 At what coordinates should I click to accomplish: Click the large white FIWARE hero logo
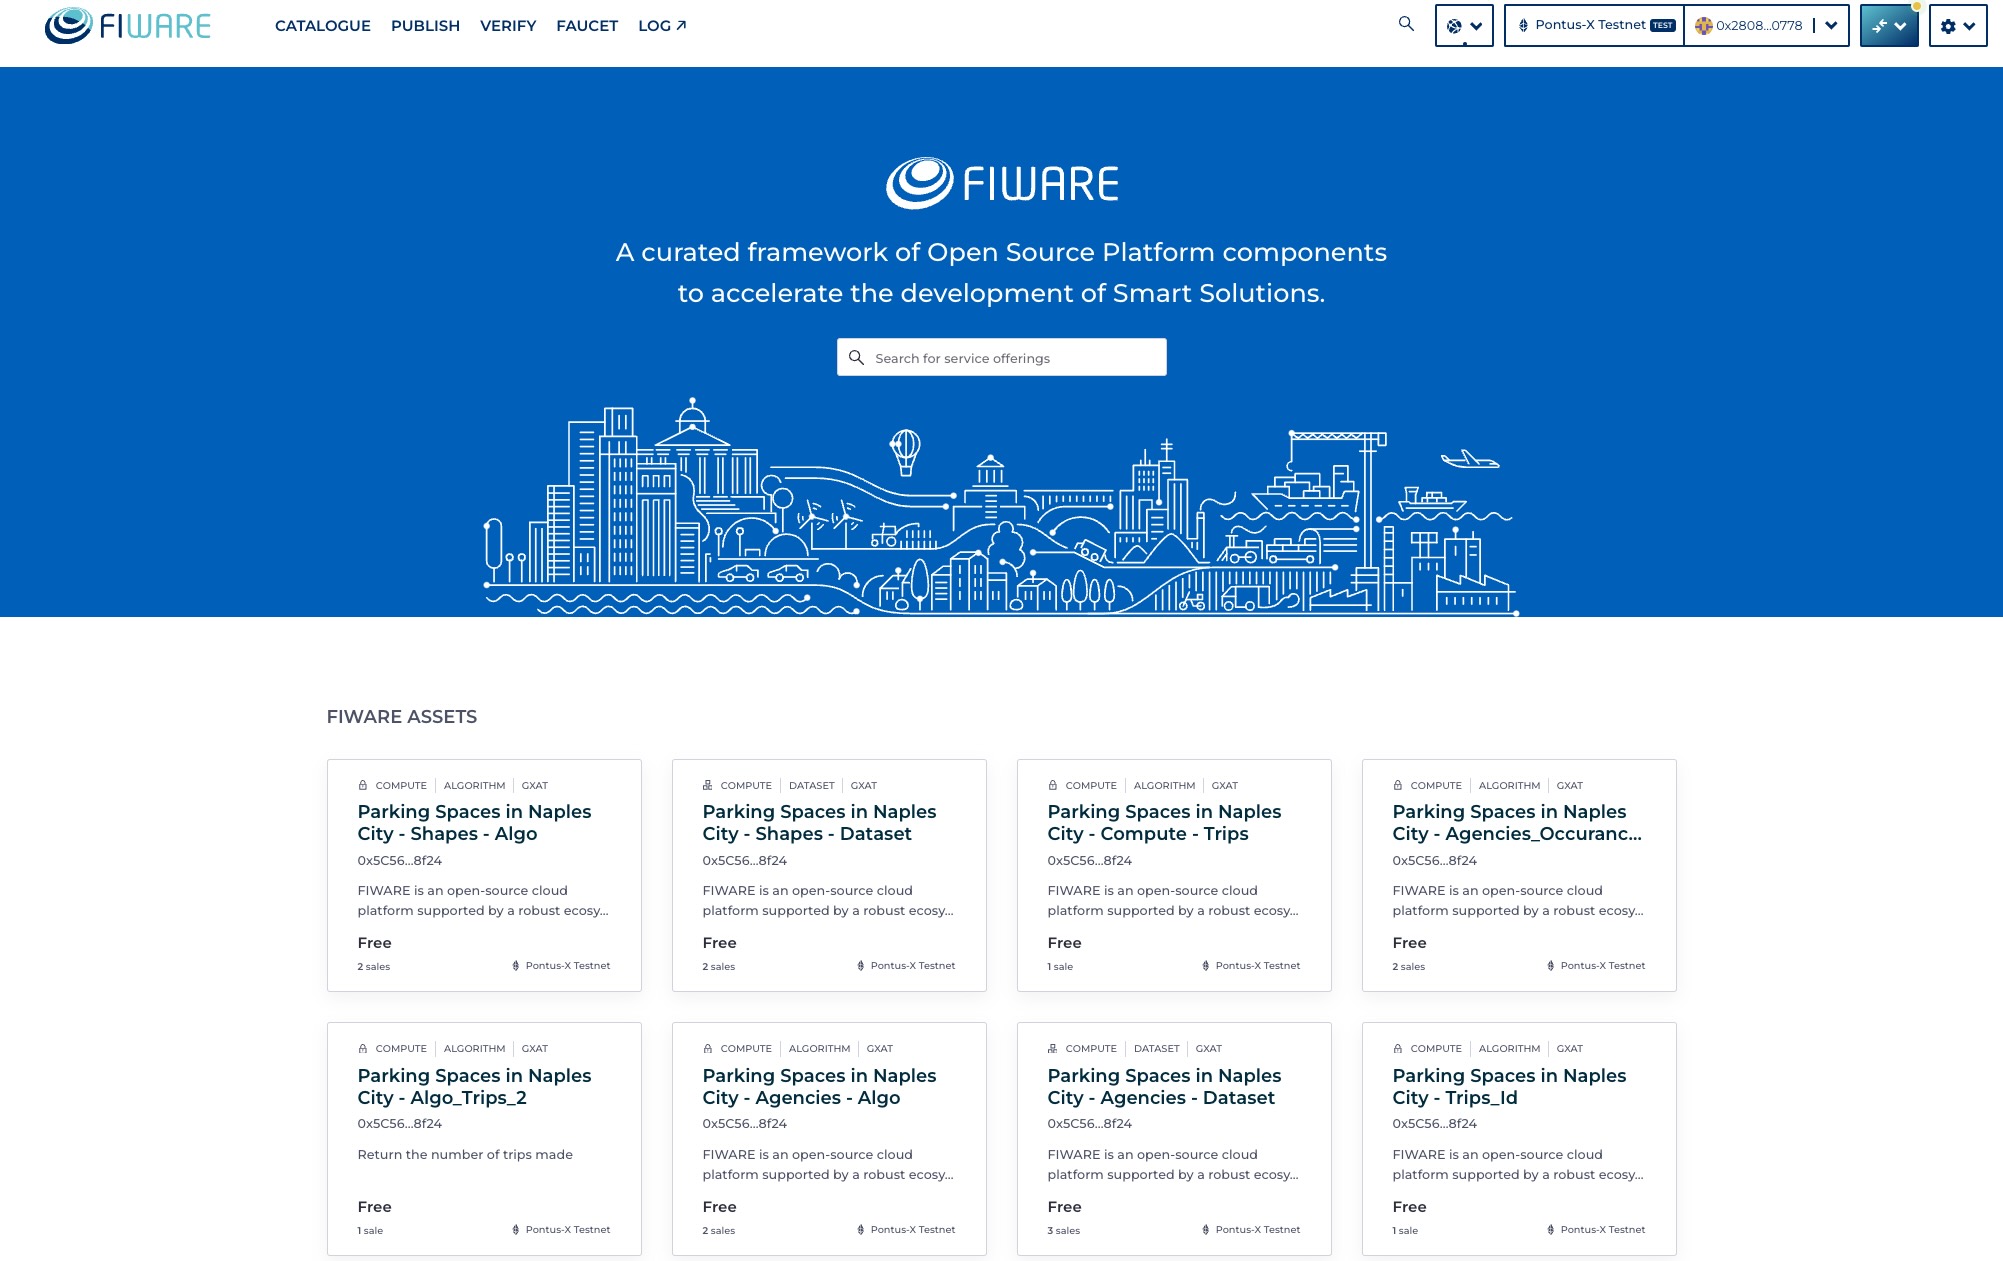point(1002,183)
